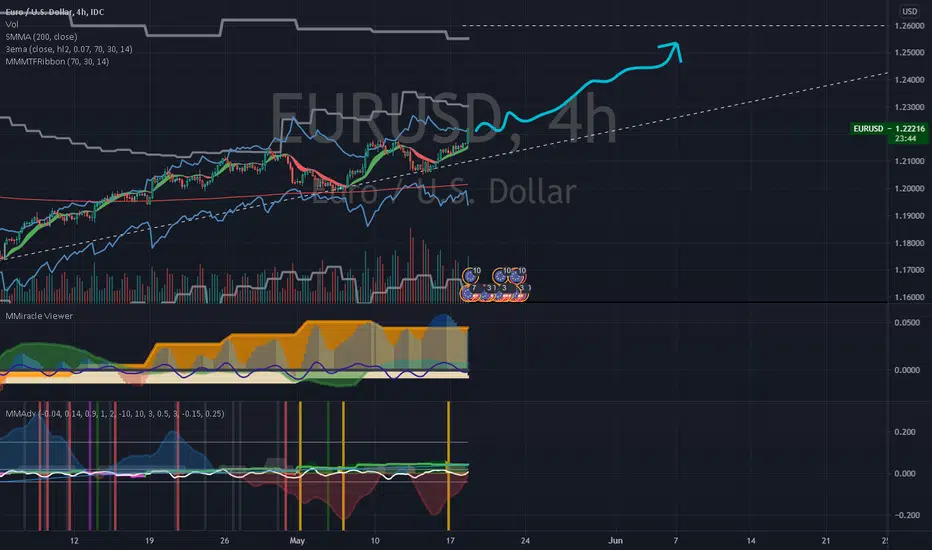Screen dimensions: 932x550
Task: Click the 1.17000 price axis label
Action: point(909,270)
